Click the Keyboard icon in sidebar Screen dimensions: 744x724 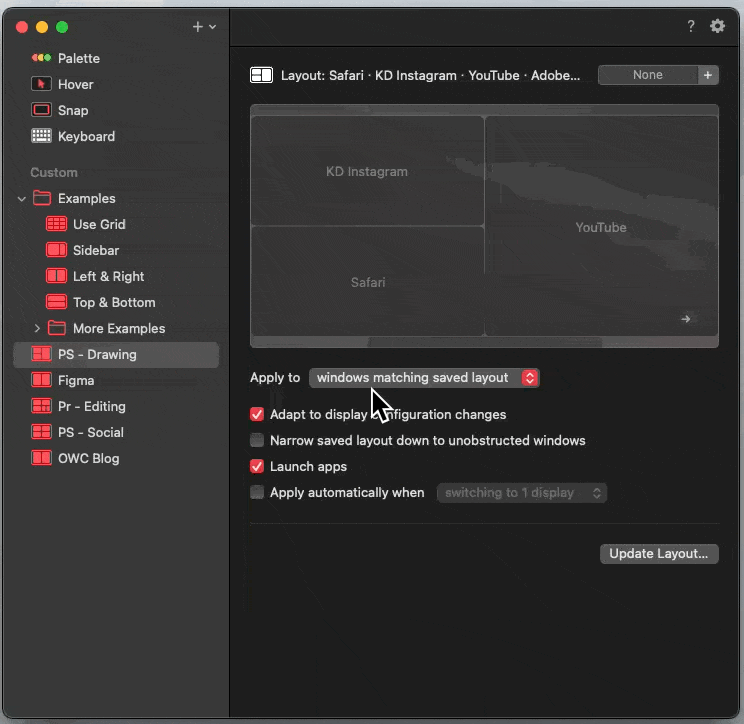point(41,136)
